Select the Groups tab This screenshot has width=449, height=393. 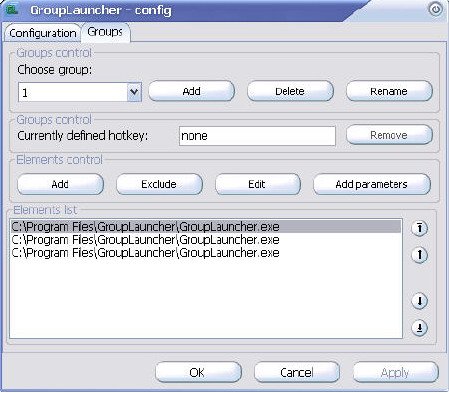pos(105,32)
